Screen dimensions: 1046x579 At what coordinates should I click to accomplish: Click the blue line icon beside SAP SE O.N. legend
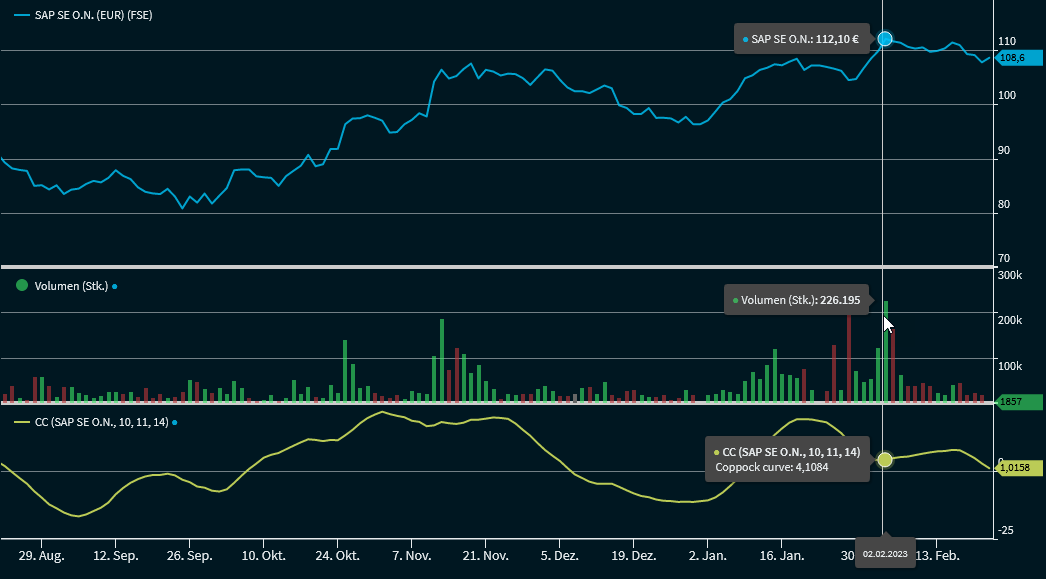coord(22,16)
